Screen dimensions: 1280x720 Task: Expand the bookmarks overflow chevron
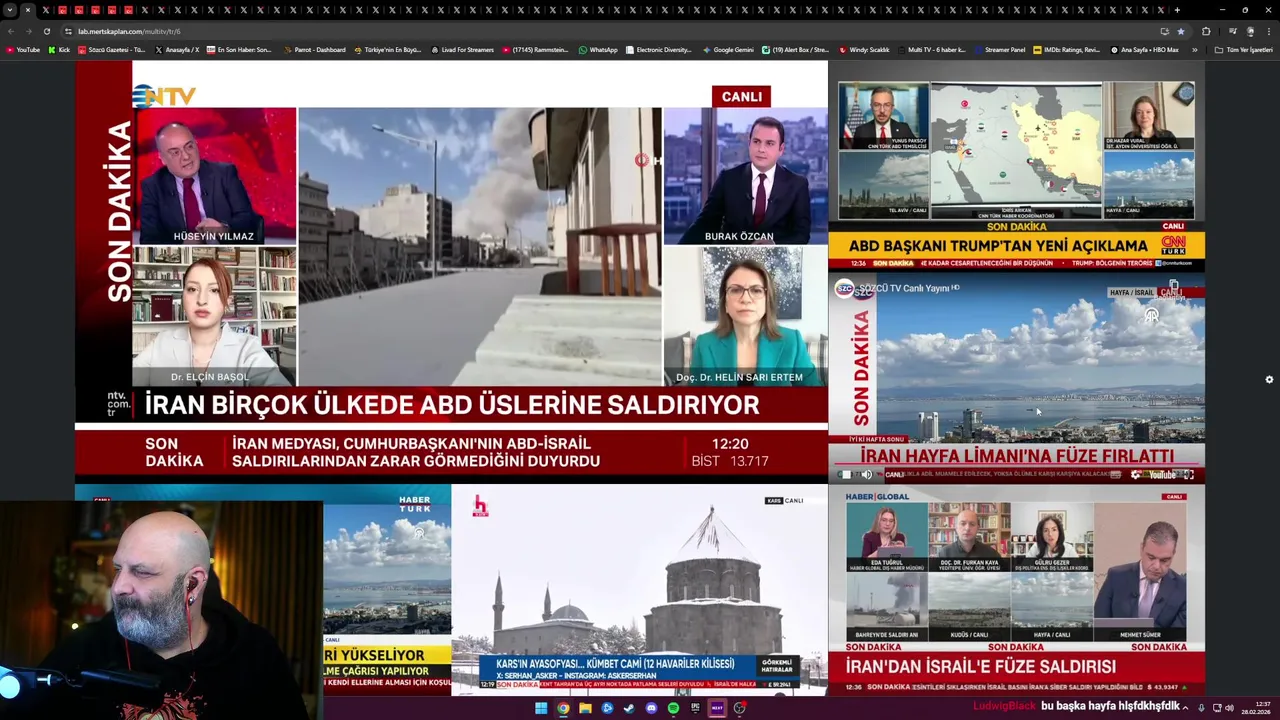[x=1194, y=49]
